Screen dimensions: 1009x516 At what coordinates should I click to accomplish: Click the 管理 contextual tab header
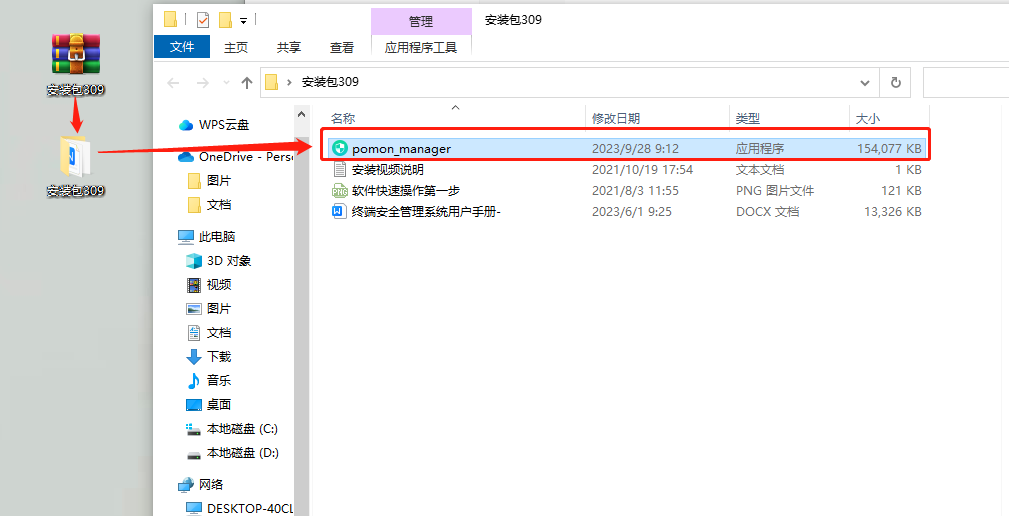[x=421, y=21]
